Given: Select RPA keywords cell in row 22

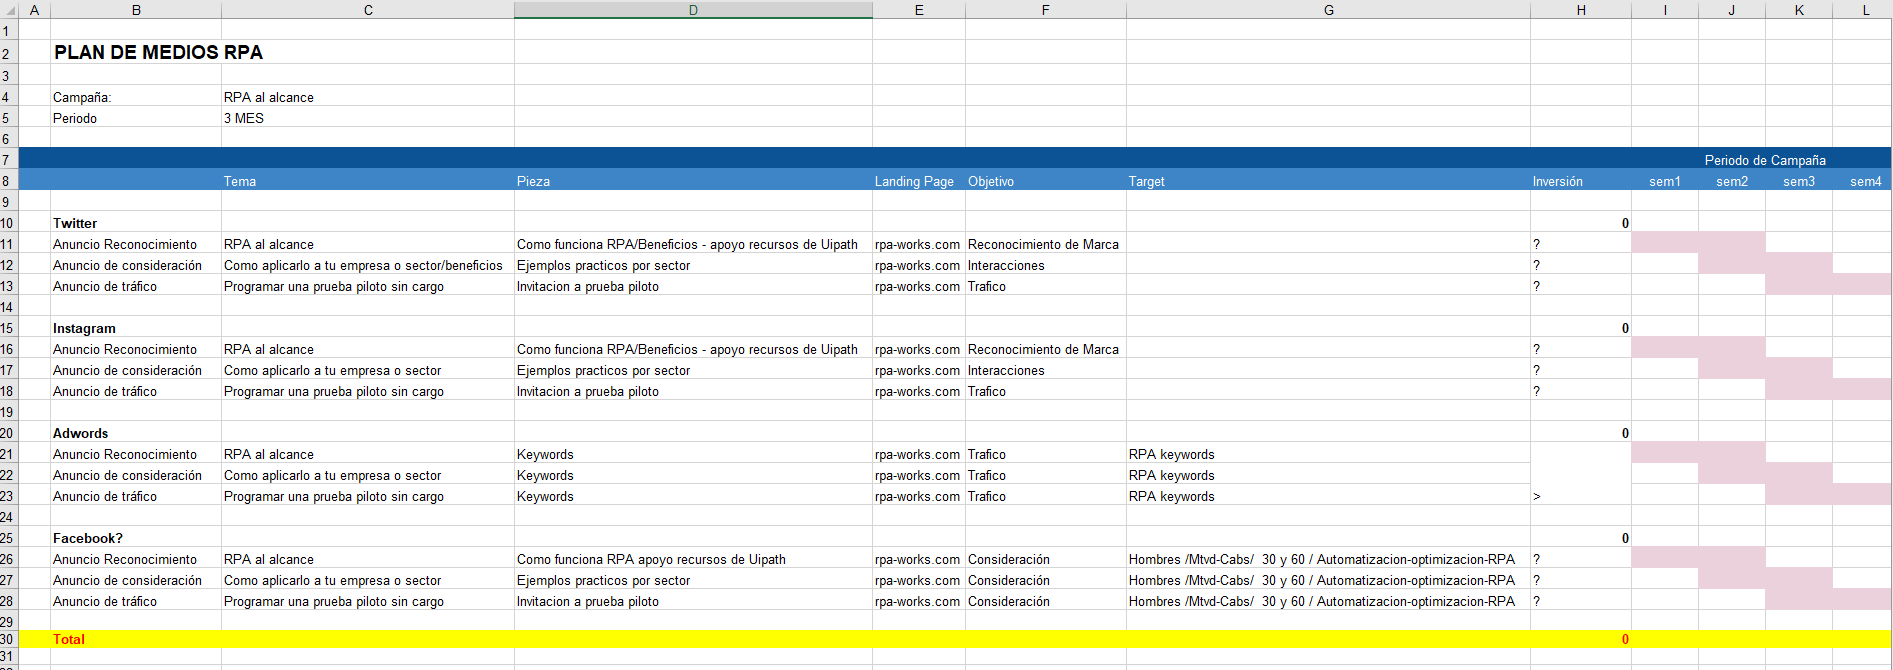Looking at the screenshot, I should point(1328,475).
